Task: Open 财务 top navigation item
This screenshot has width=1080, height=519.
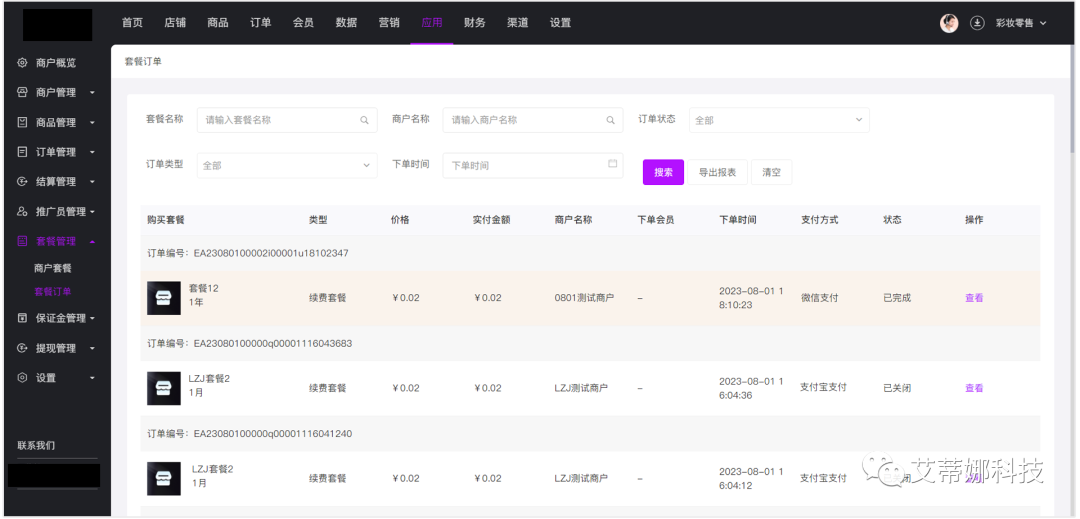Action: click(475, 23)
